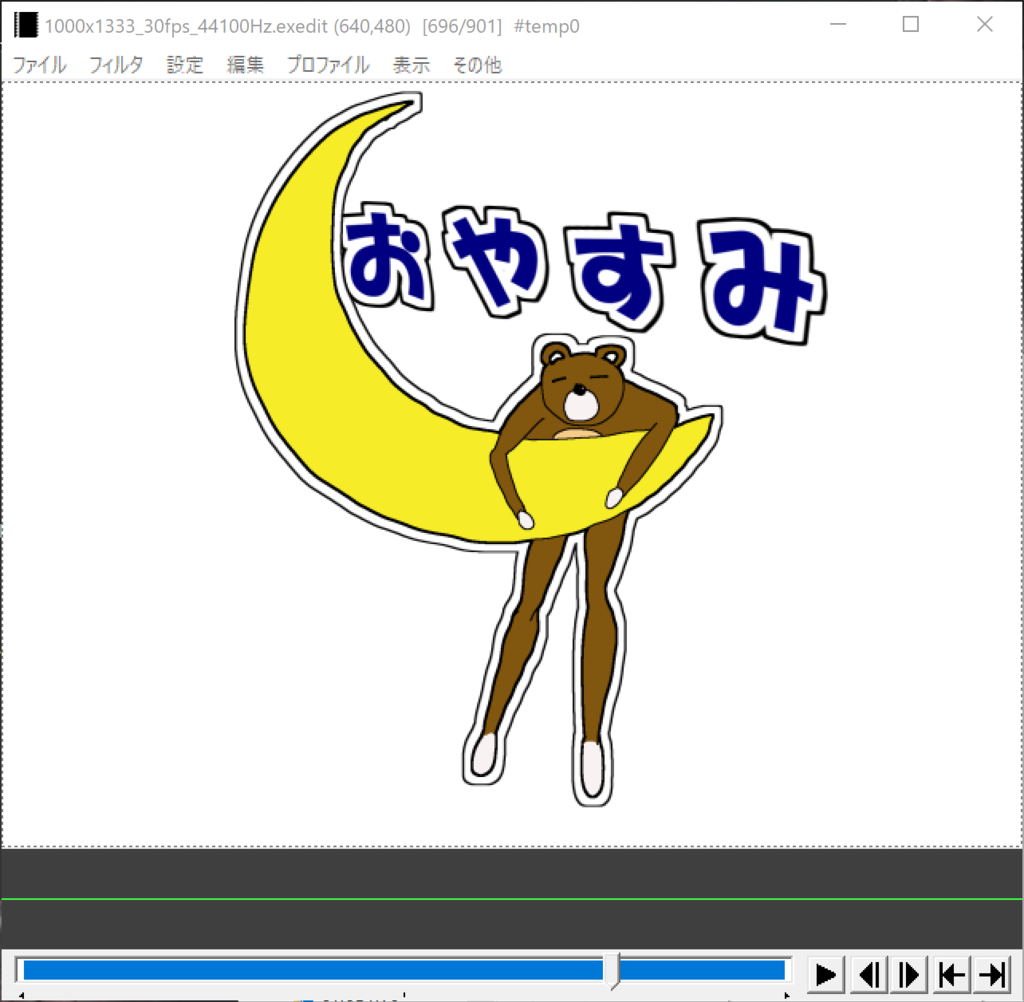Step forward one frame with the next-frame button
This screenshot has width=1024, height=1002.
click(910, 972)
